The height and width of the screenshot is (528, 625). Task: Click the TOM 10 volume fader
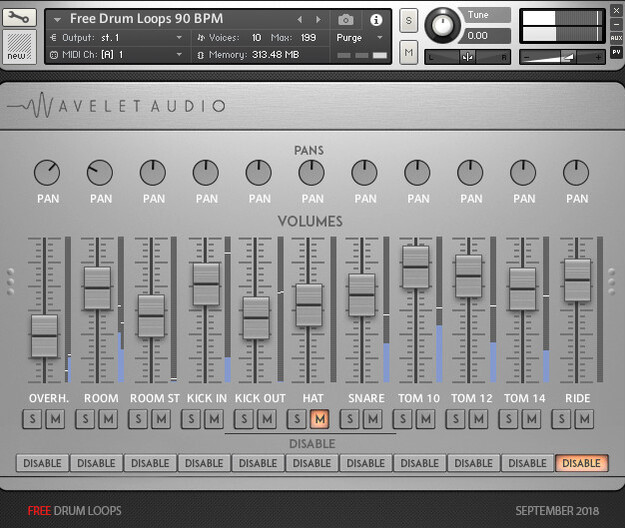(415, 267)
